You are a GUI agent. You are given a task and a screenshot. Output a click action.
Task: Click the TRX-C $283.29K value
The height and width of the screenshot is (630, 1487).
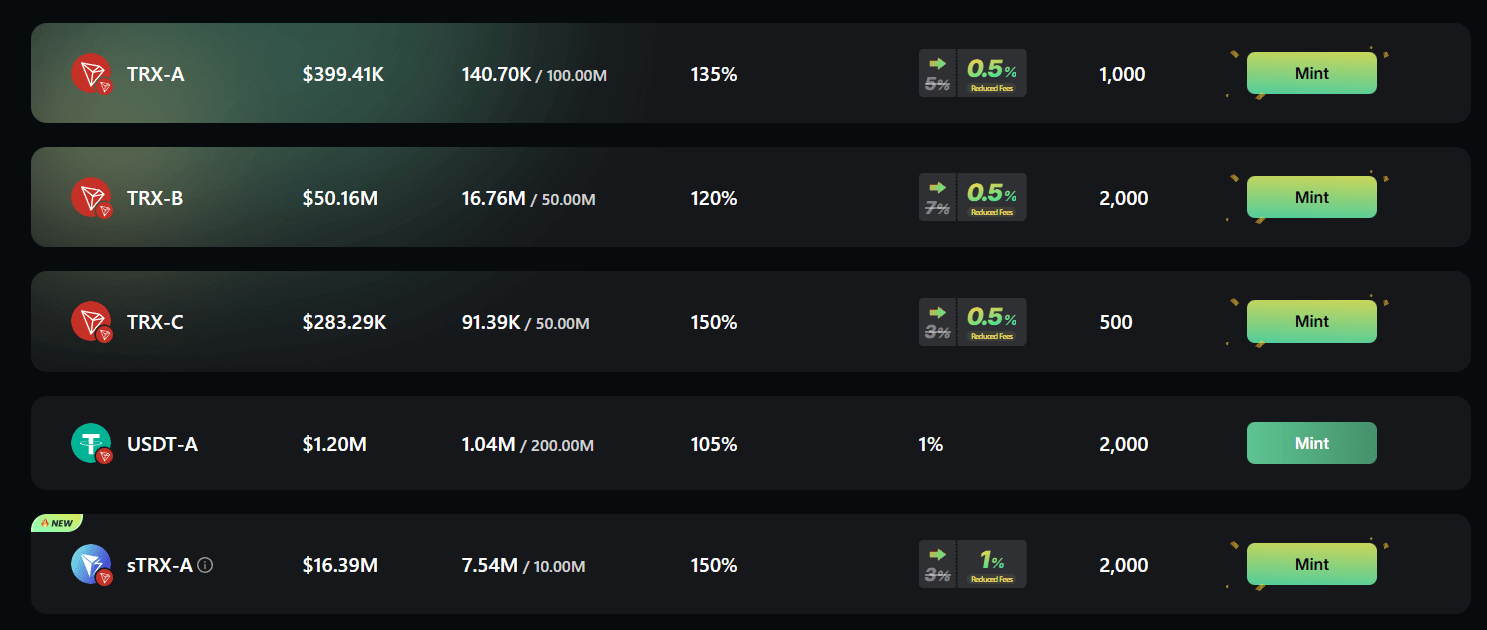[344, 322]
